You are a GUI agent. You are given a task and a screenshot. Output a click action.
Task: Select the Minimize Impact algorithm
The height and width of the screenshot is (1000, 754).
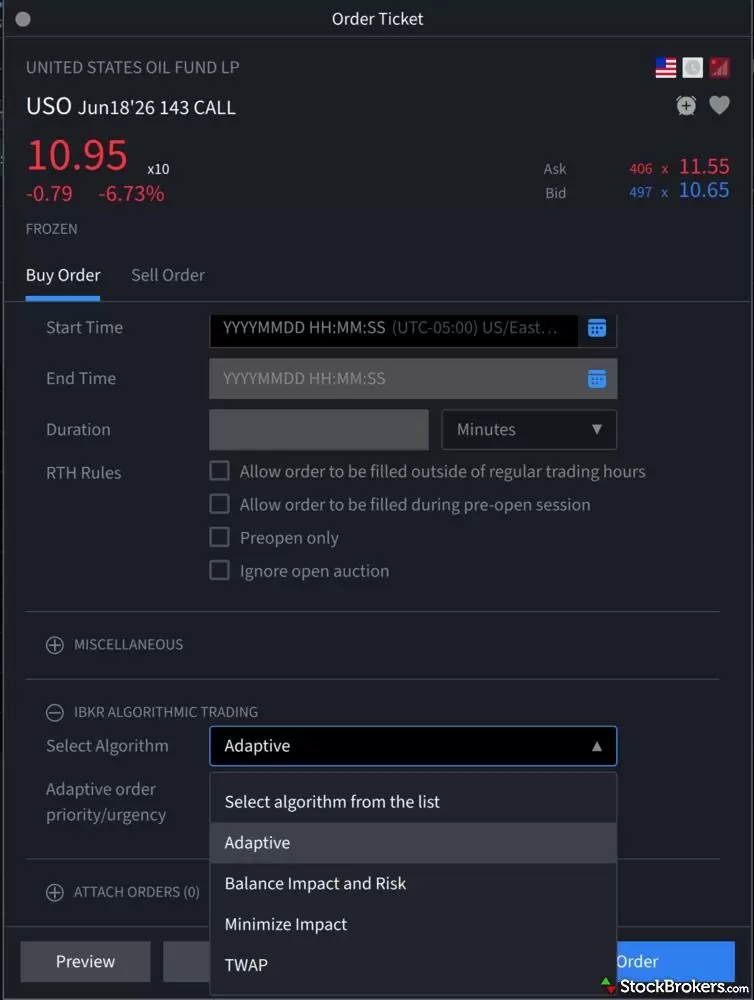413,924
